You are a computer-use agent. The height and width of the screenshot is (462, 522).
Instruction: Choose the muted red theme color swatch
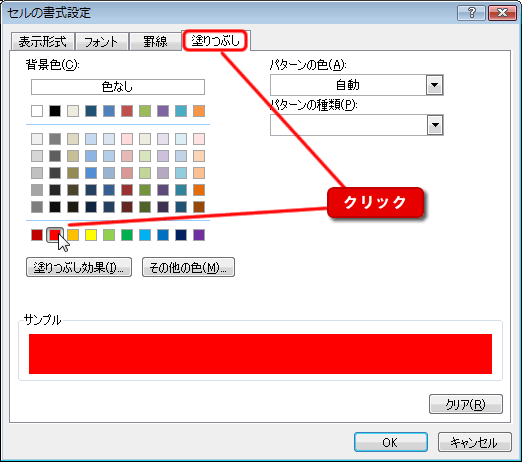(x=127, y=111)
